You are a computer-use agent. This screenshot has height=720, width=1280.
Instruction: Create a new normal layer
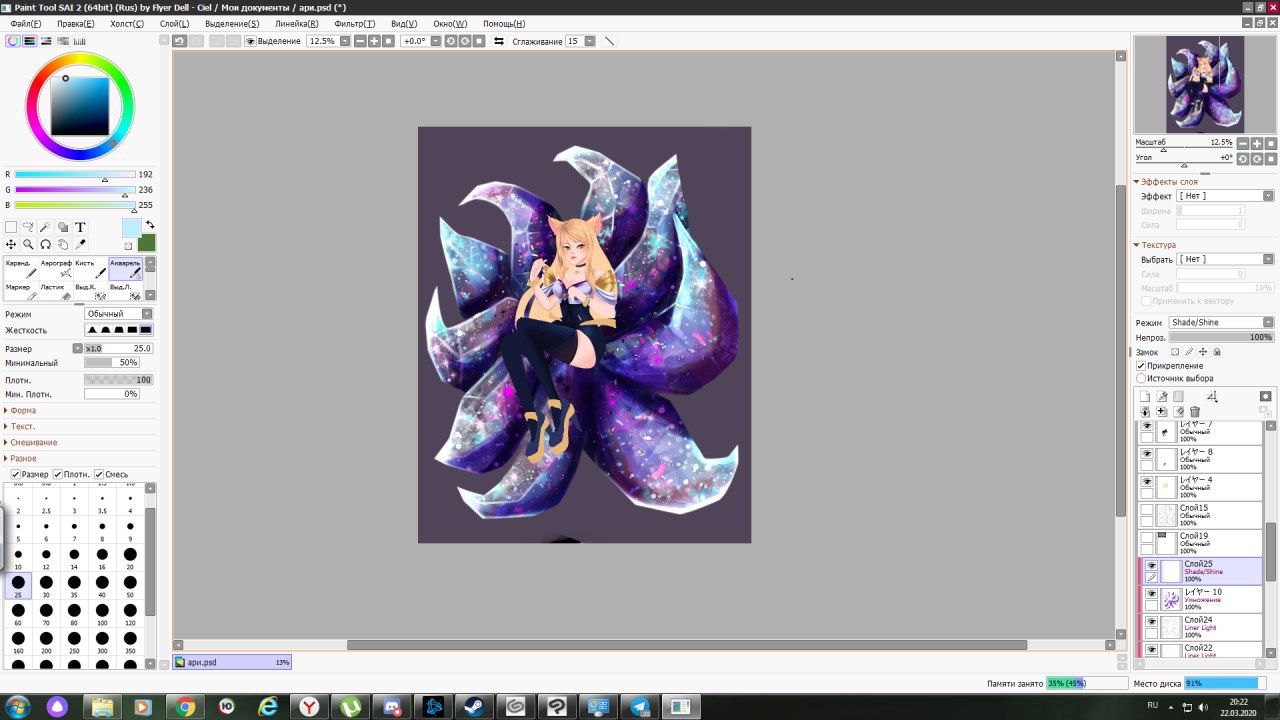1145,397
